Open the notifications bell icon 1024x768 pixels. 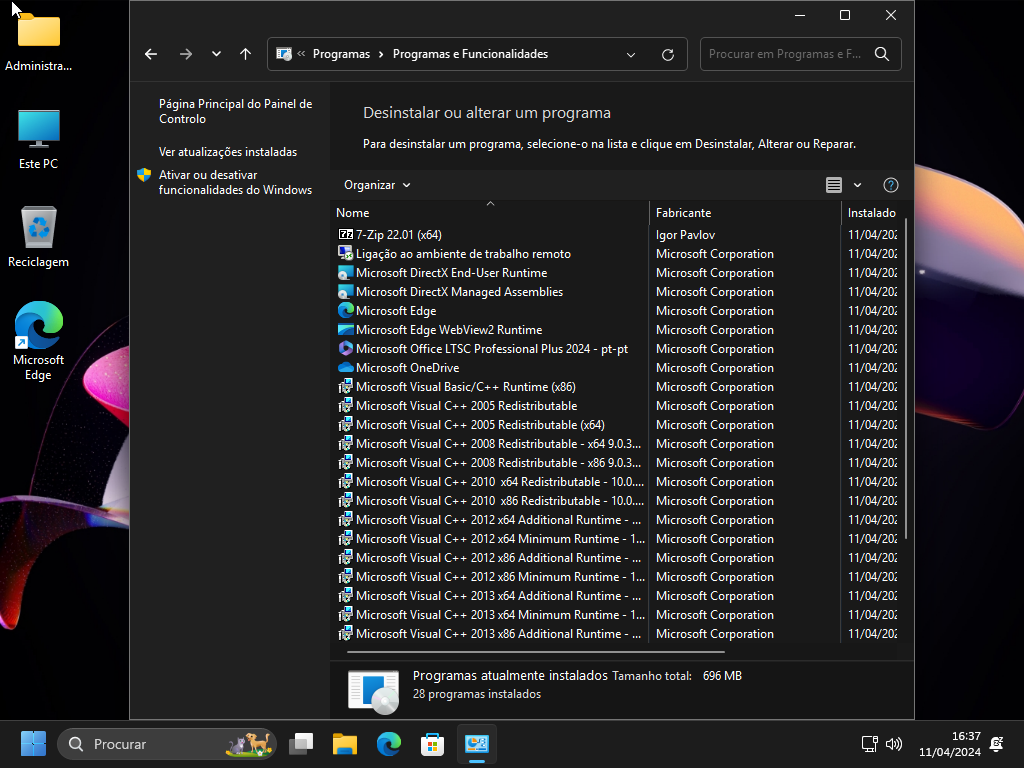[997, 744]
